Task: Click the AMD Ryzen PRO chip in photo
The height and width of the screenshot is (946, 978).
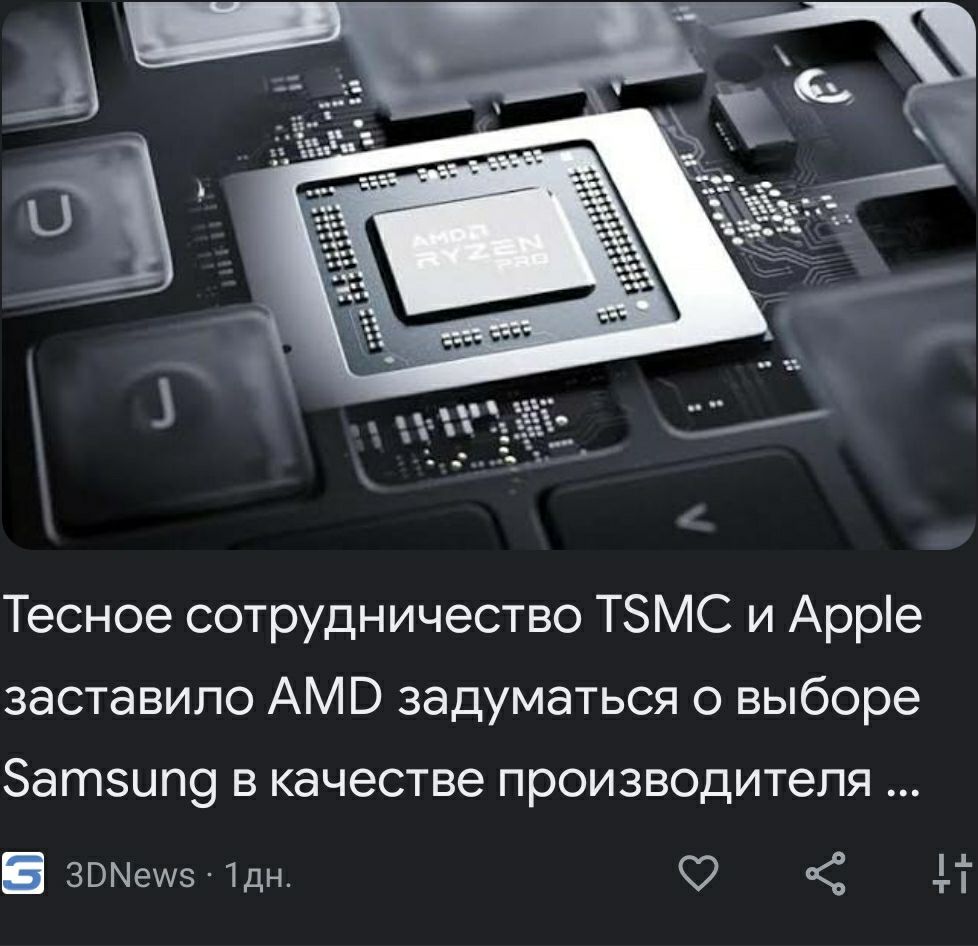Action: [480, 251]
